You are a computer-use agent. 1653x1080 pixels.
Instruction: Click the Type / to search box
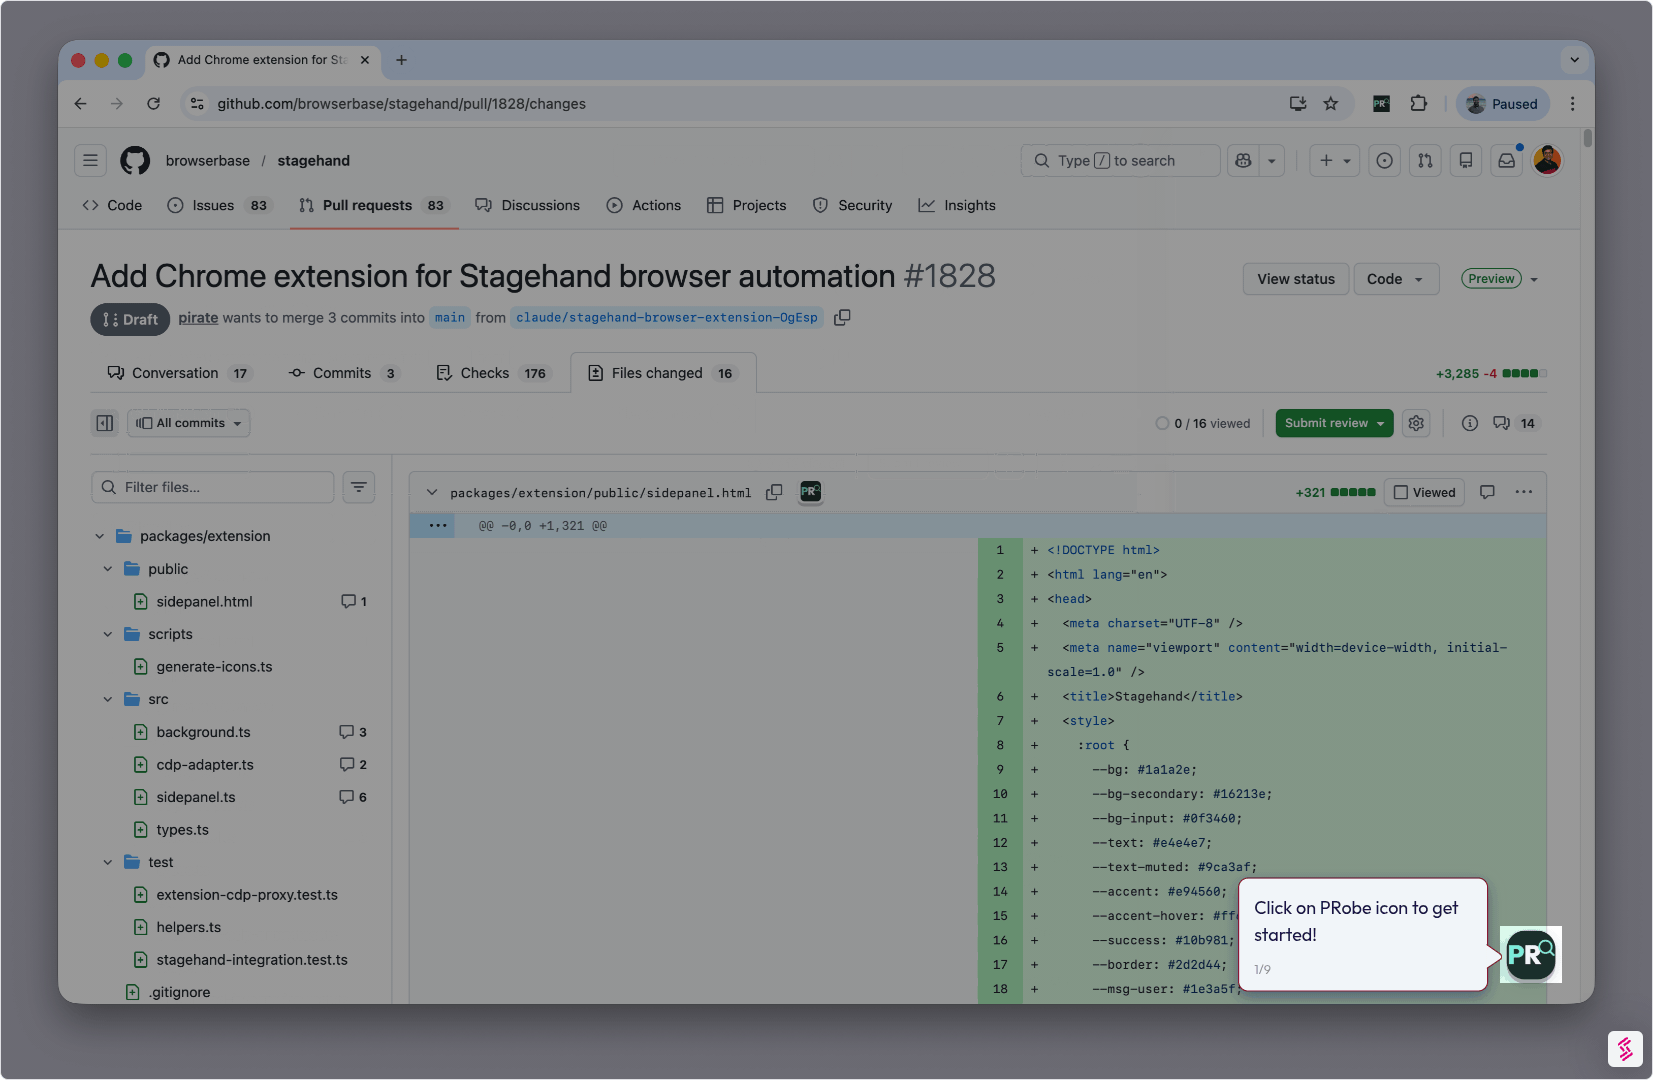(1121, 160)
